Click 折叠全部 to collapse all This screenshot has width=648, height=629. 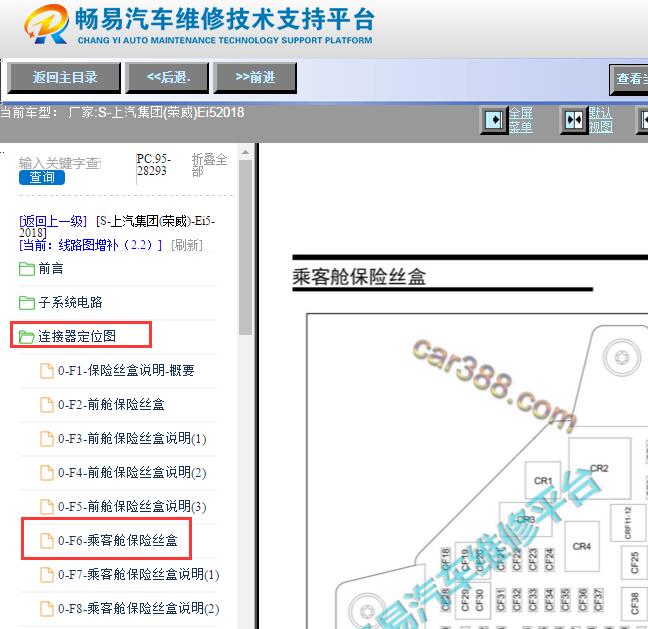tap(209, 164)
